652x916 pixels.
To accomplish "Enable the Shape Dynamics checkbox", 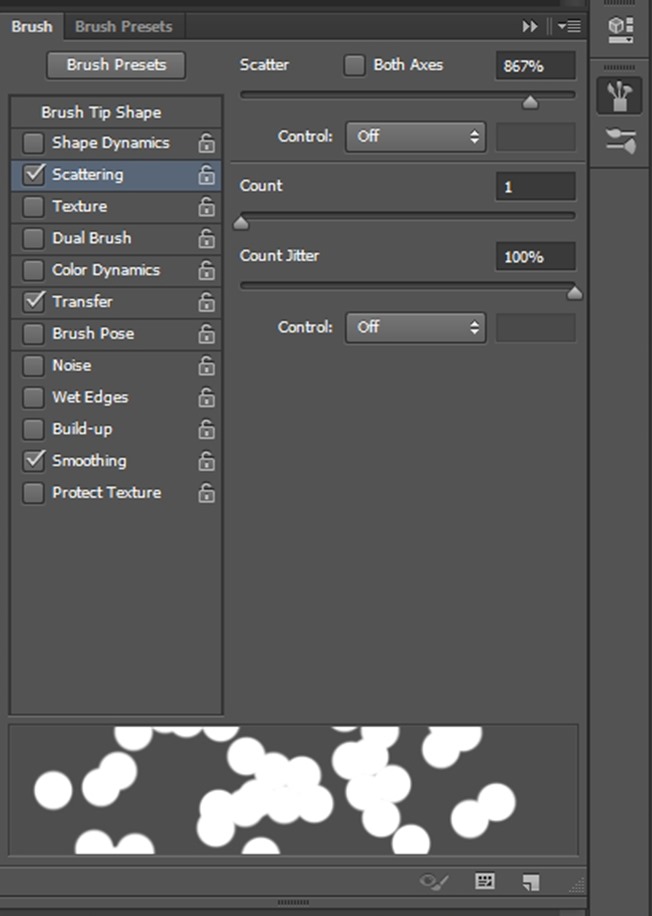I will click(x=33, y=143).
